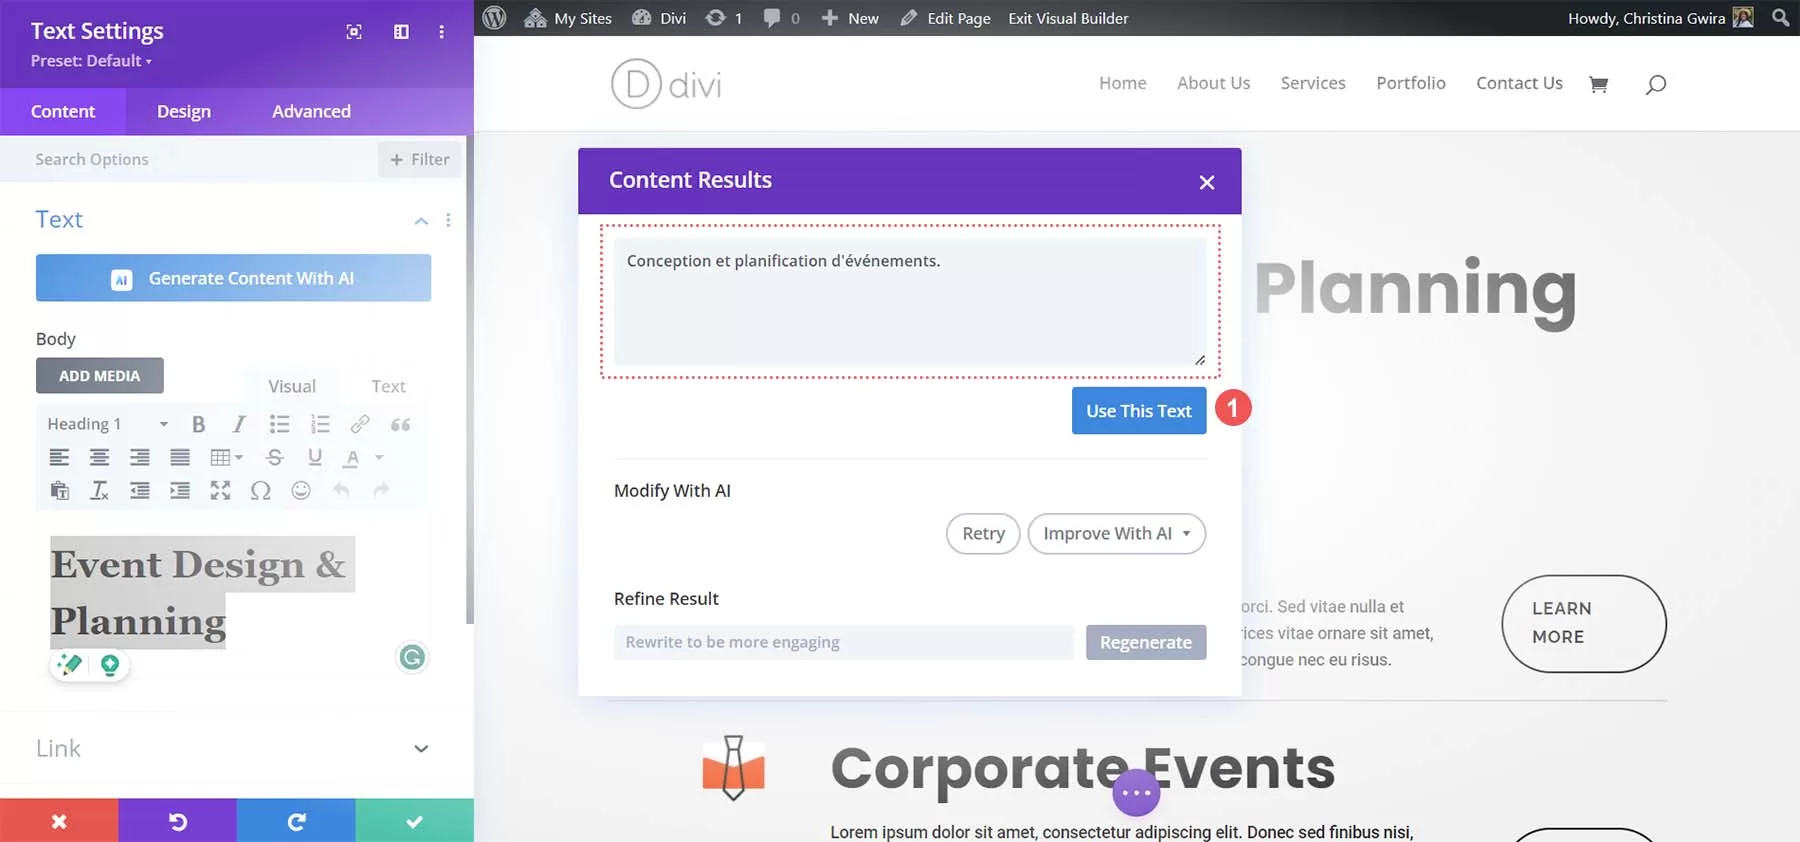Image resolution: width=1800 pixels, height=842 pixels.
Task: Clear formatting of selected text
Action: [100, 490]
